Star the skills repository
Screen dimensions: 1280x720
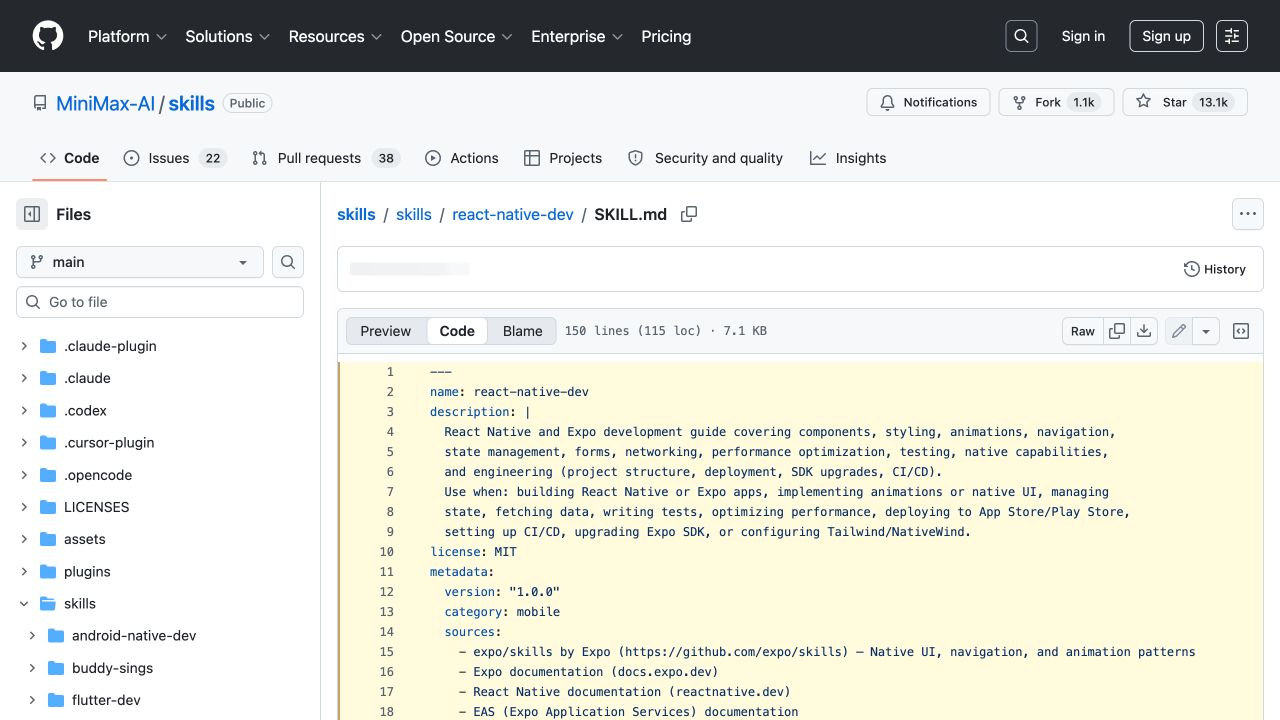tap(1185, 102)
